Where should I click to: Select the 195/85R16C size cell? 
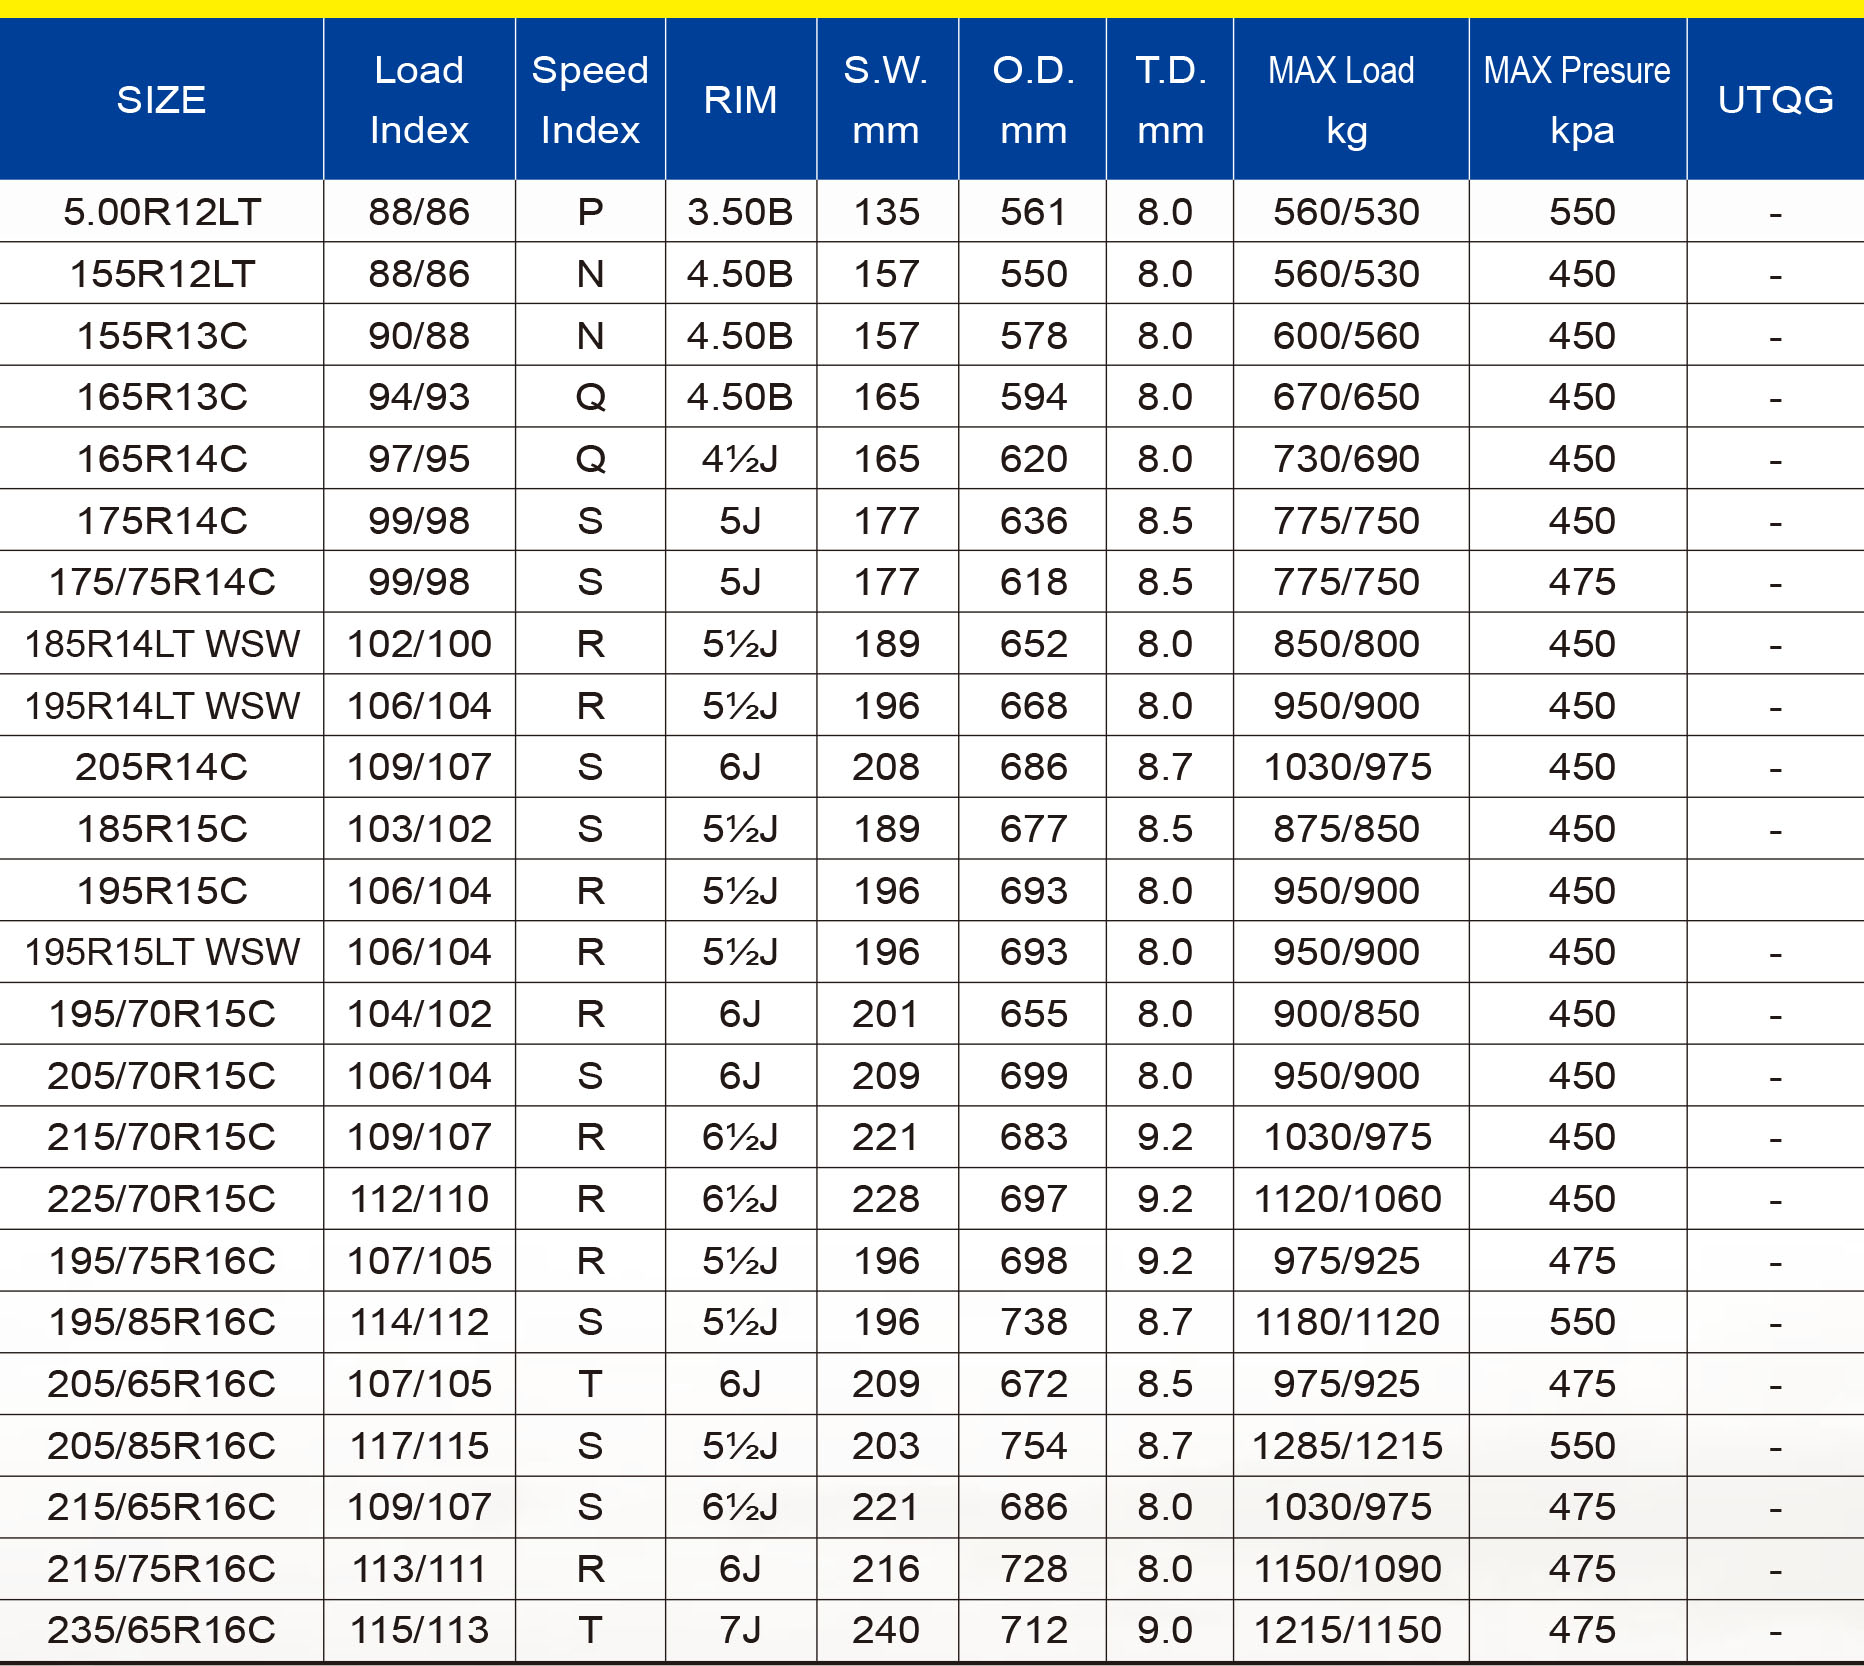pos(161,1322)
